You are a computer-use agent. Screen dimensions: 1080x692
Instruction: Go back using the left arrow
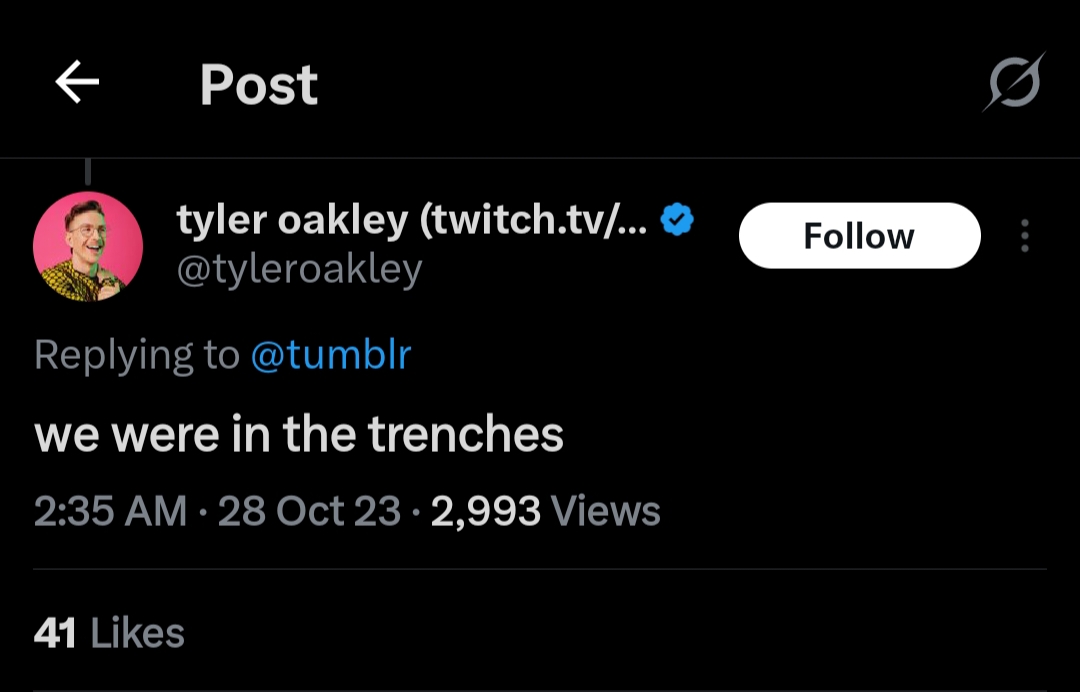point(77,83)
